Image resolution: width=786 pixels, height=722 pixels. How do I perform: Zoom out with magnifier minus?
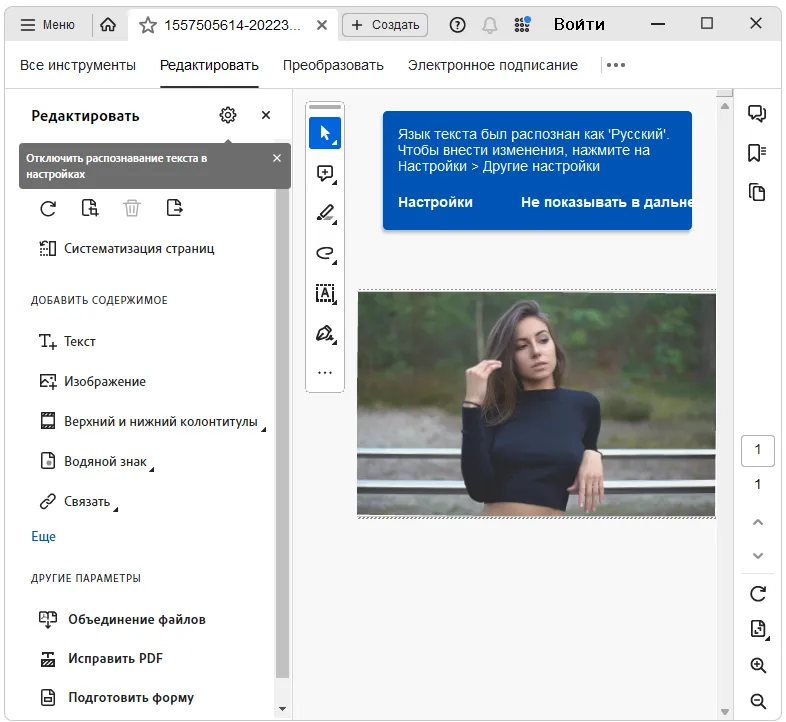(758, 701)
